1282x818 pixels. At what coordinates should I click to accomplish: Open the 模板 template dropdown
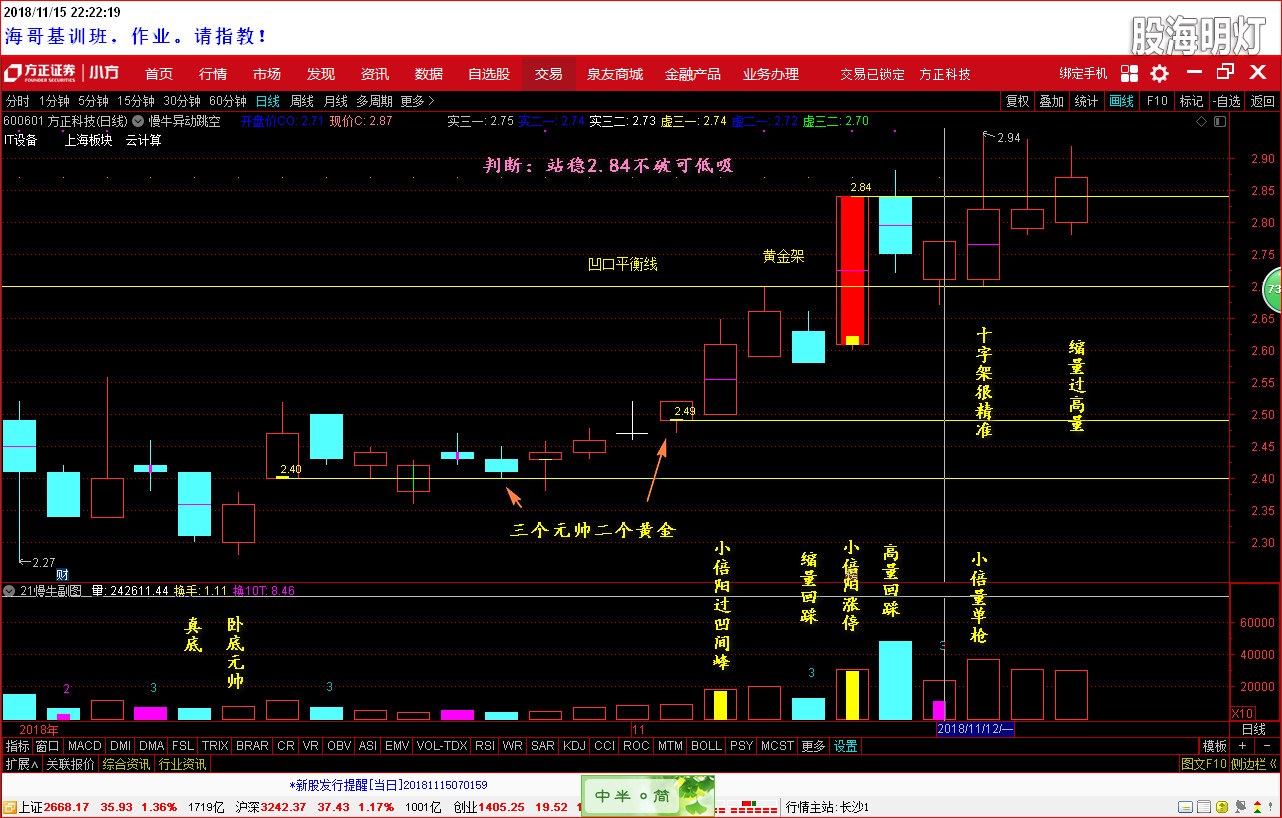click(1214, 746)
